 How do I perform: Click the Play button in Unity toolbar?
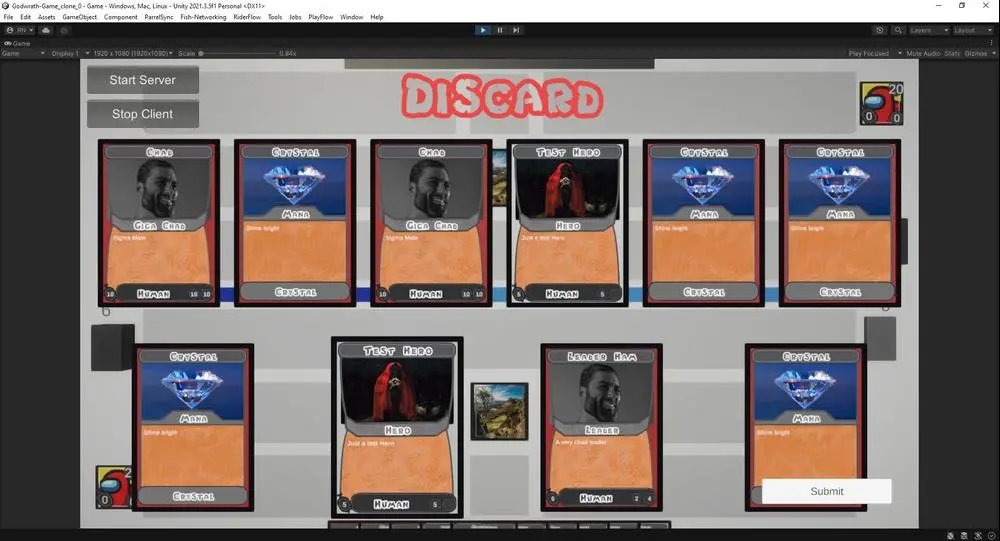pos(483,30)
